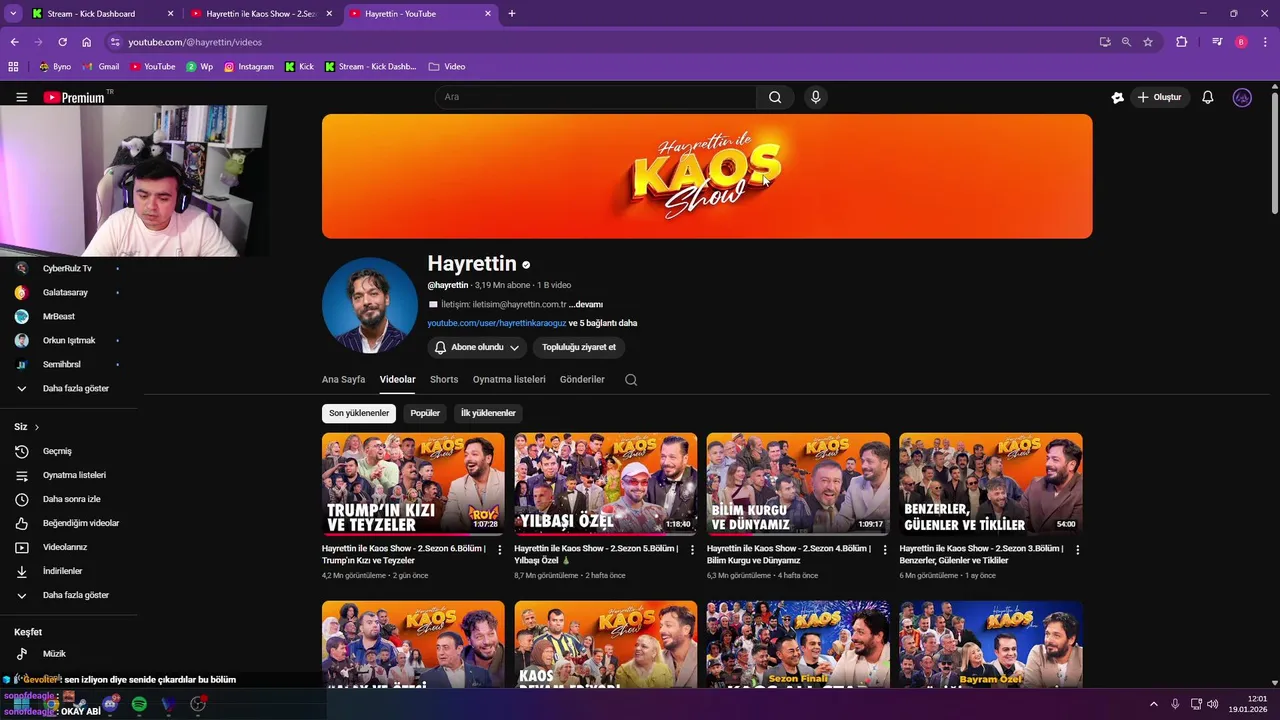
Task: Select the Videolar channel tab
Action: click(397, 380)
